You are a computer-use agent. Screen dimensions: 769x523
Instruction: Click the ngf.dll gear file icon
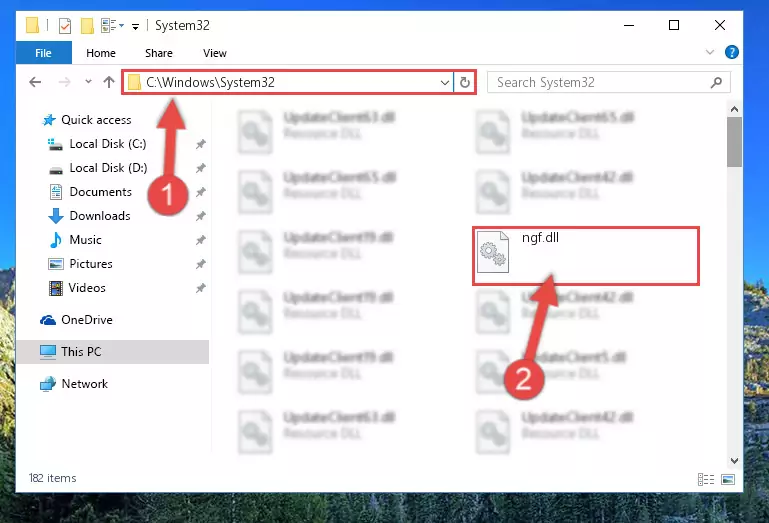[x=493, y=252]
